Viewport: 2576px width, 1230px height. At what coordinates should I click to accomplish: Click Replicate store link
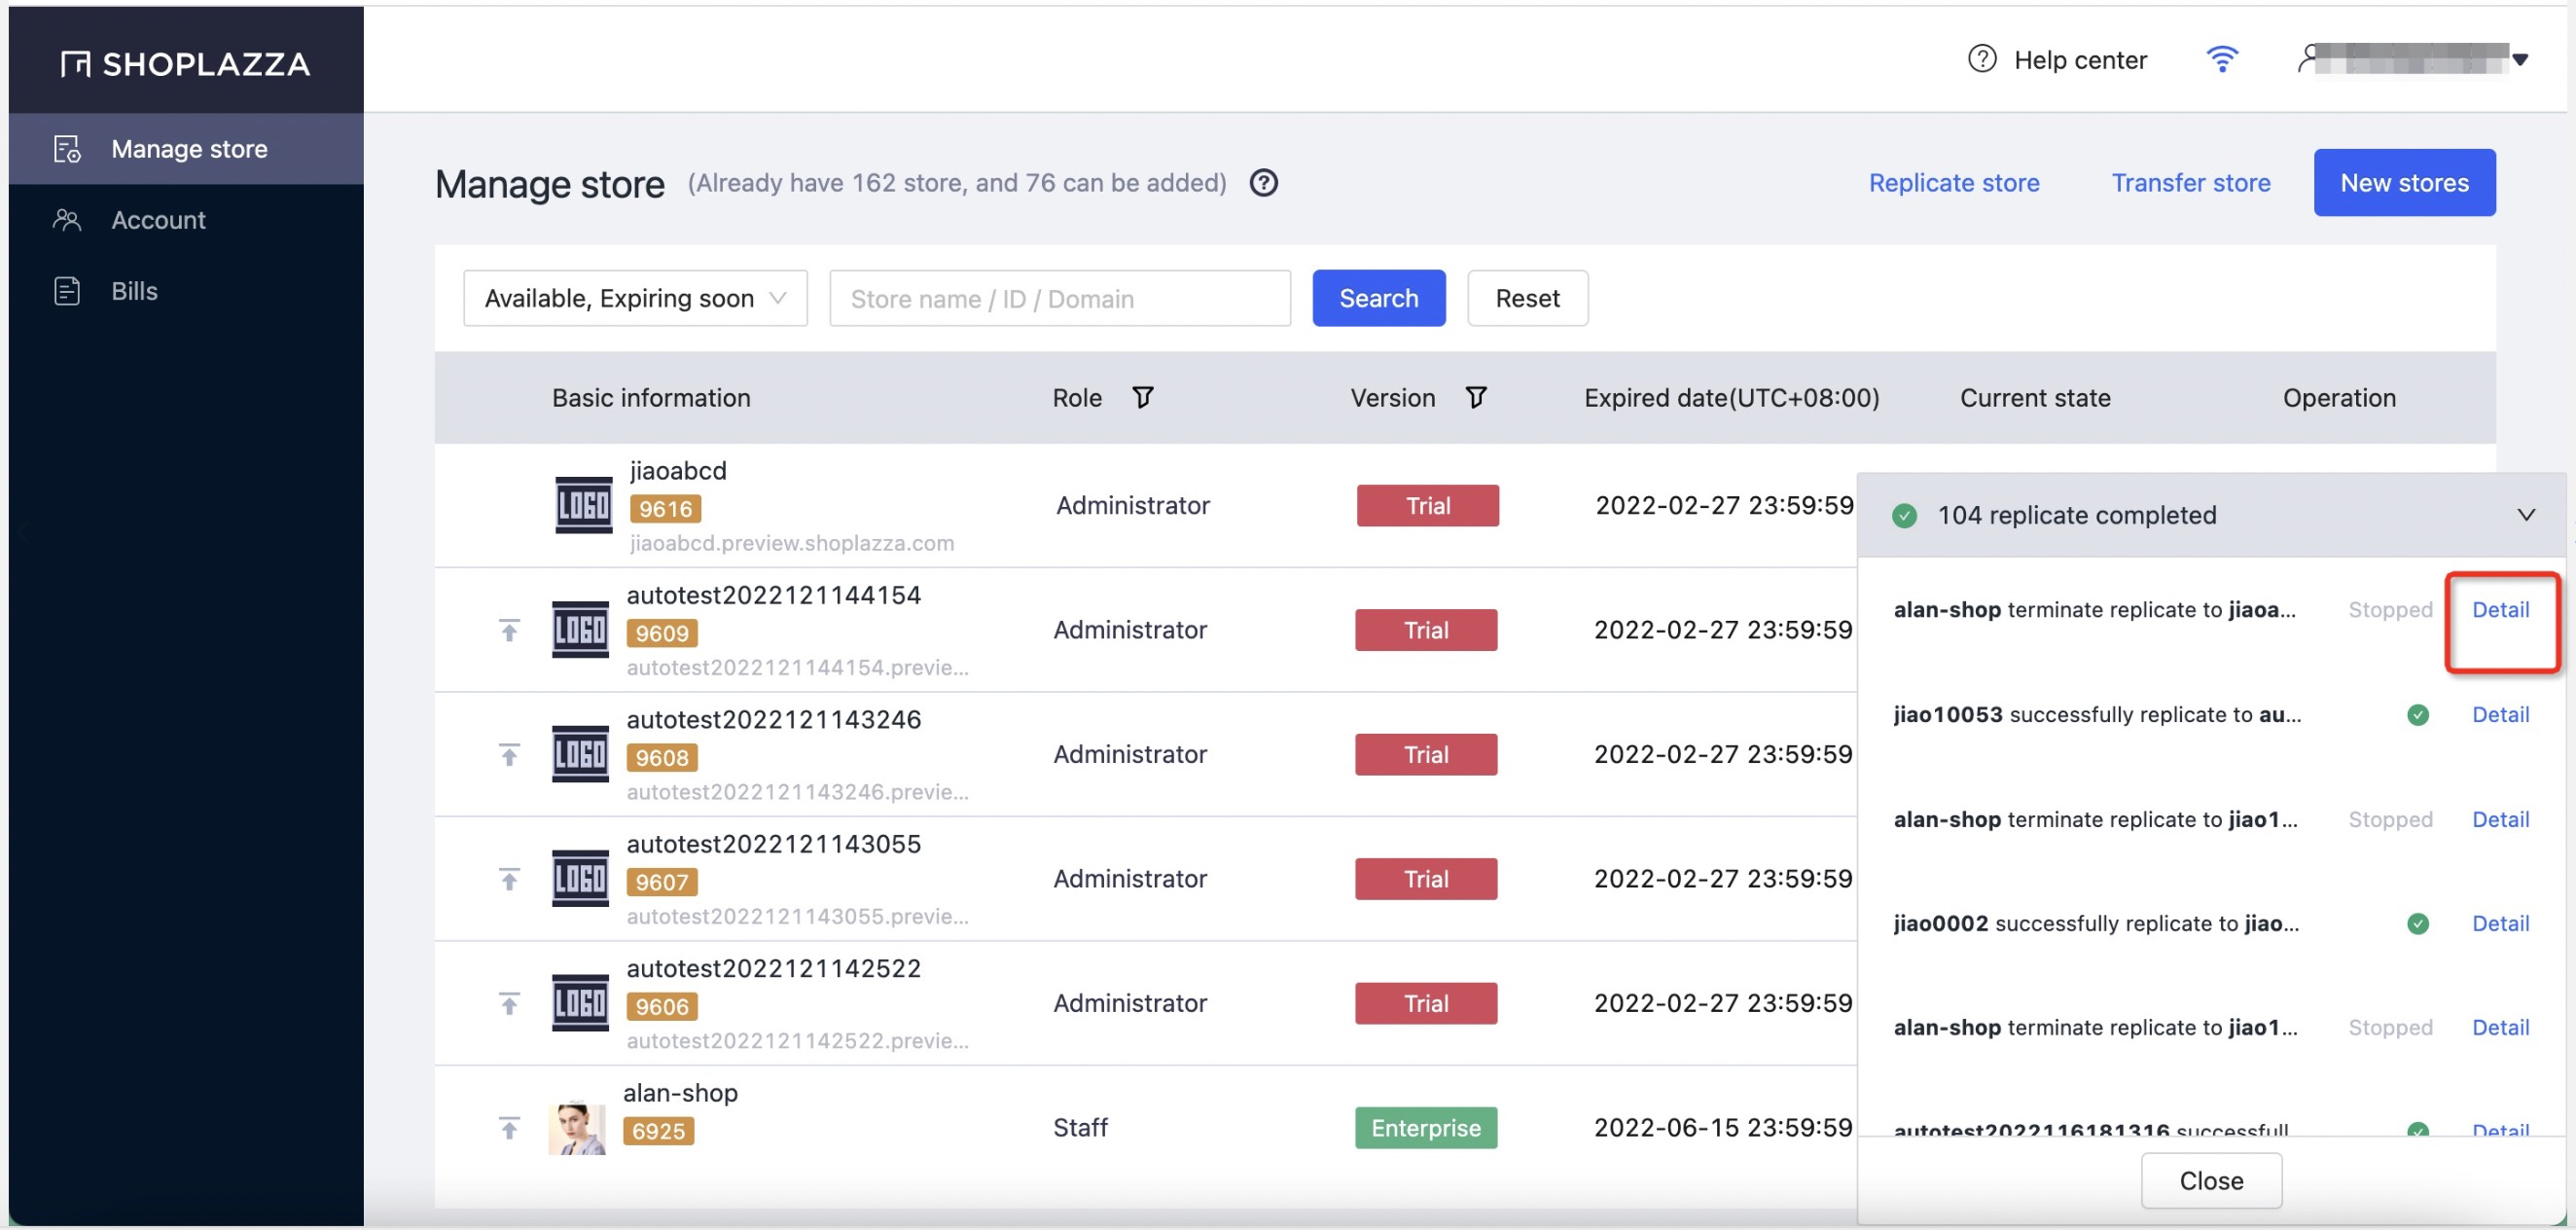point(1953,183)
